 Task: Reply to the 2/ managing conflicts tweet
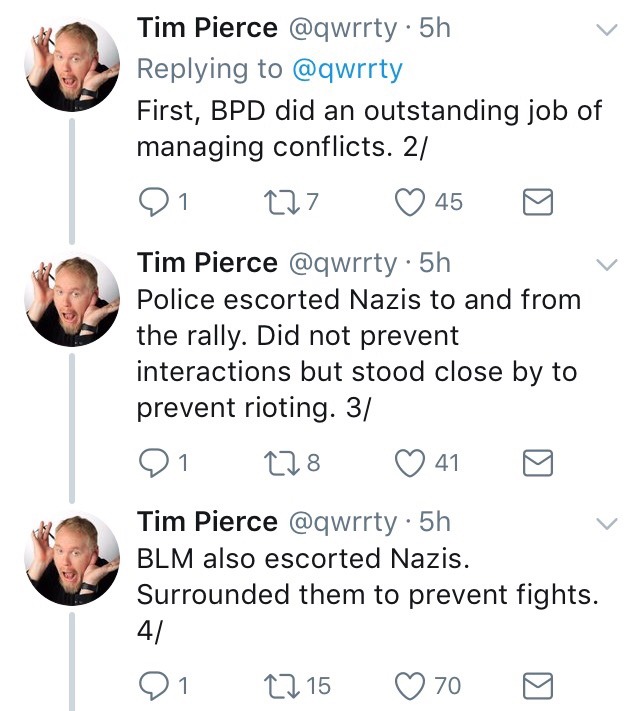(152, 202)
